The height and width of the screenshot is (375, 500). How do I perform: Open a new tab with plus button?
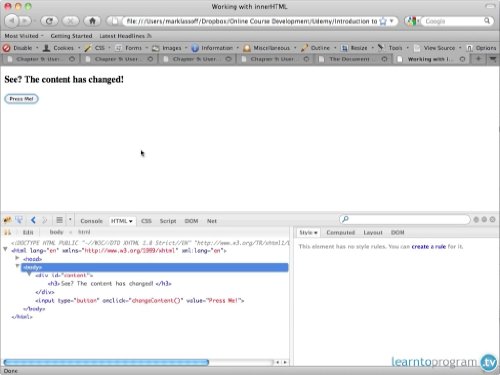tap(478, 59)
